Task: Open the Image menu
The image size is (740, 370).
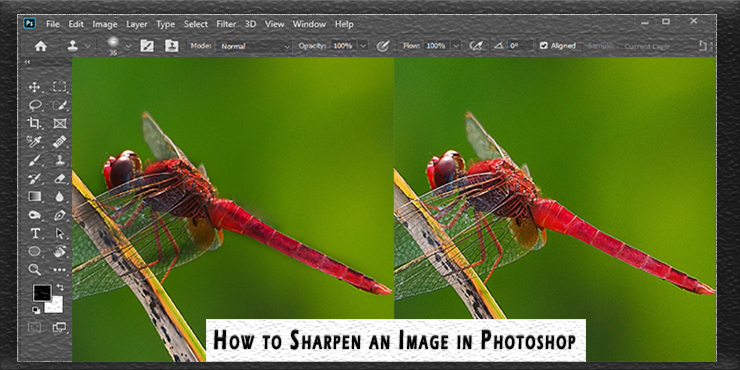Action: click(105, 24)
